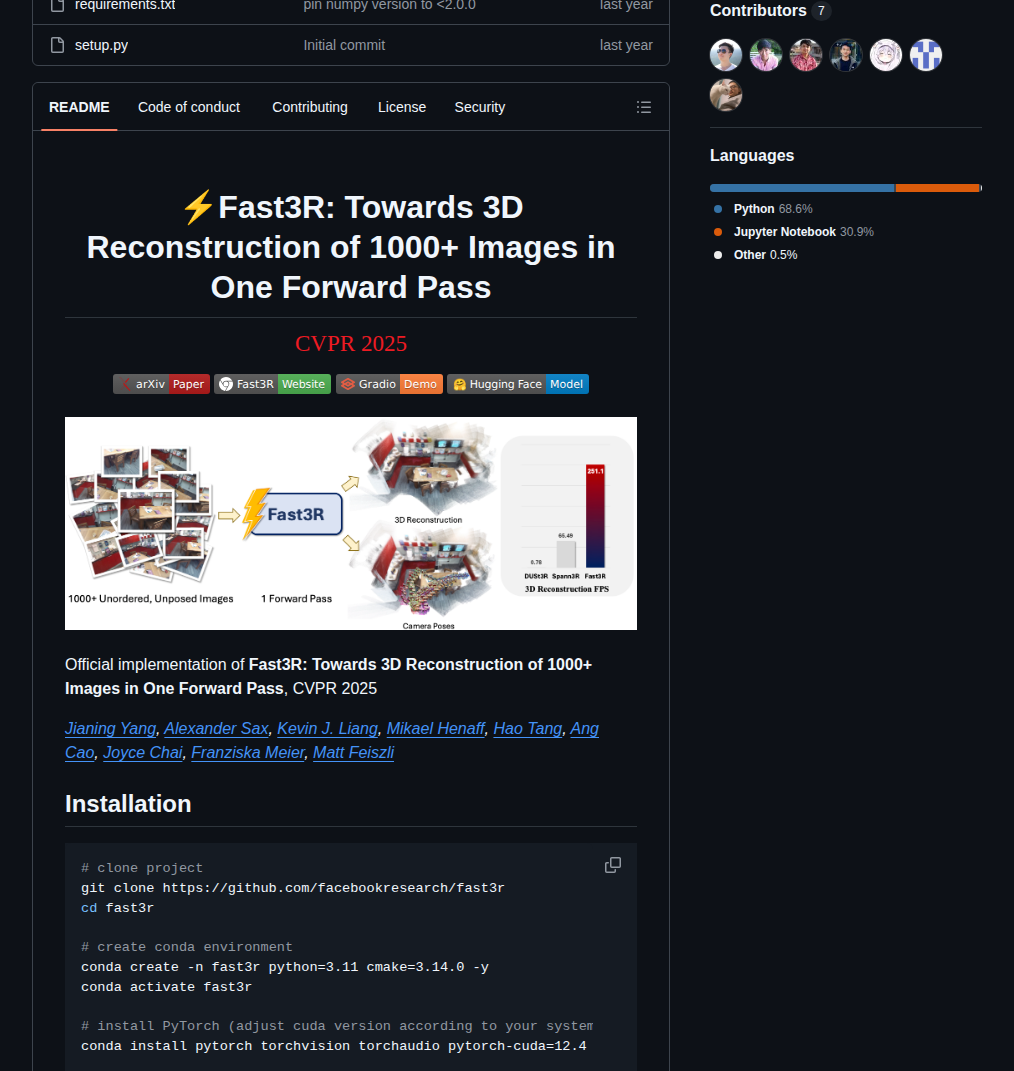Image resolution: width=1014 pixels, height=1071 pixels.
Task: Open the 'pin numpy version' commit message
Action: click(389, 5)
